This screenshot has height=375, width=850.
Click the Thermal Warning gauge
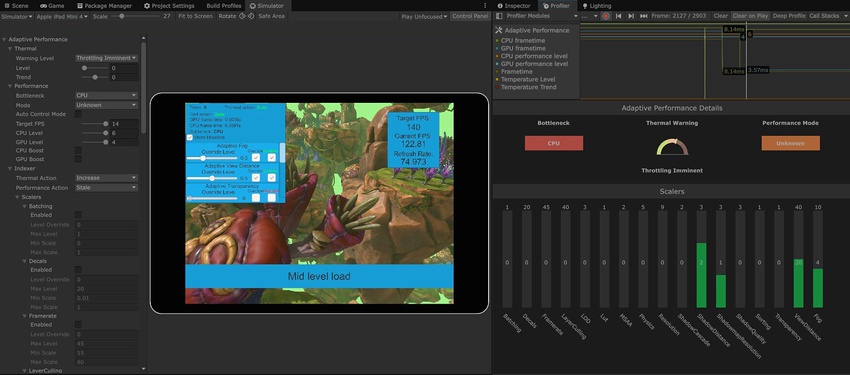coord(672,147)
